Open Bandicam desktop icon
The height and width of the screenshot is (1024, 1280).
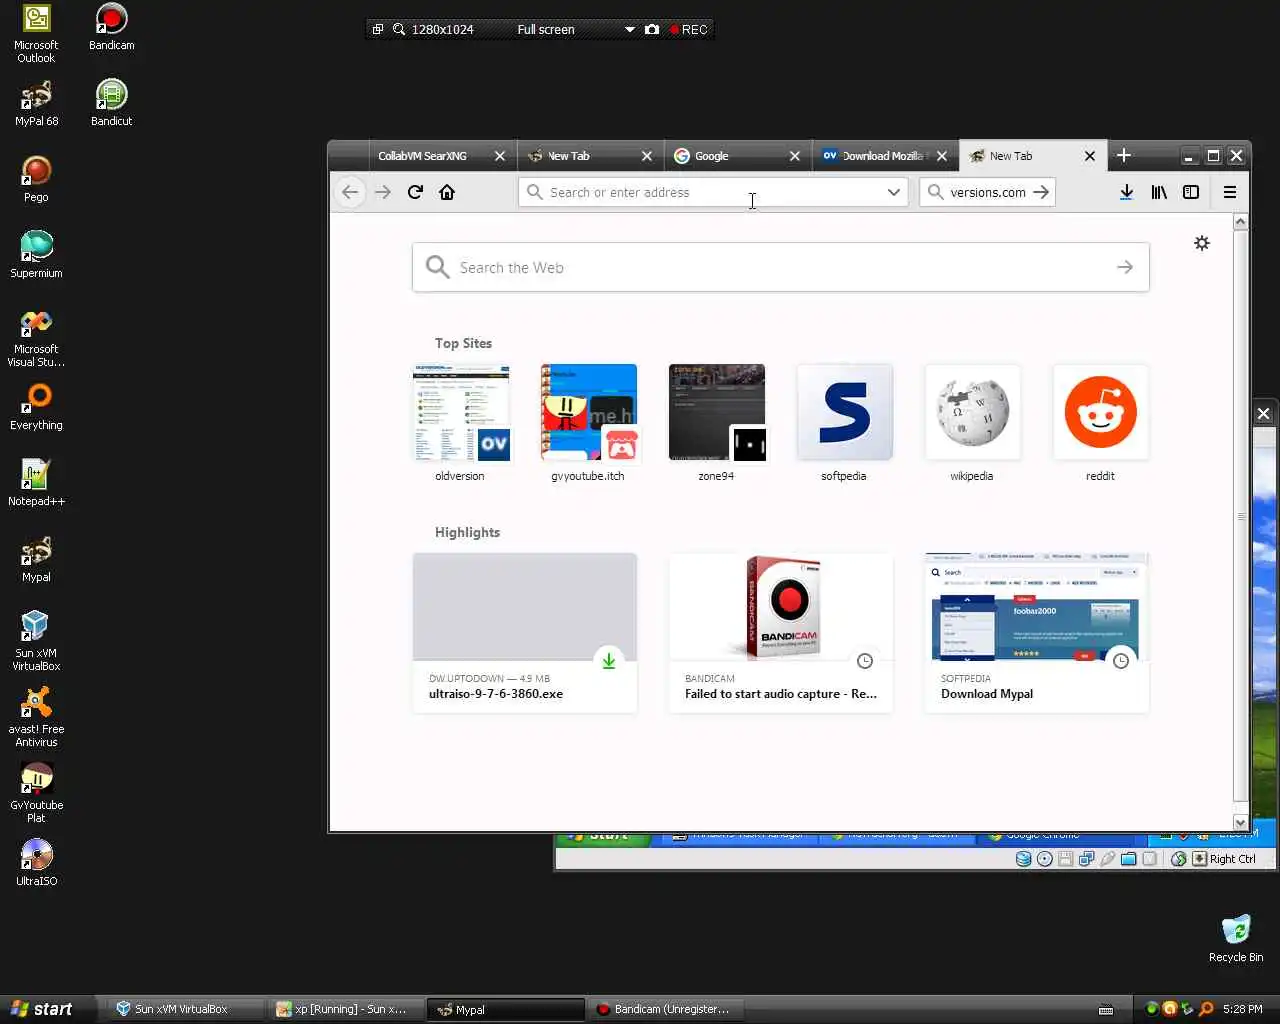111,28
